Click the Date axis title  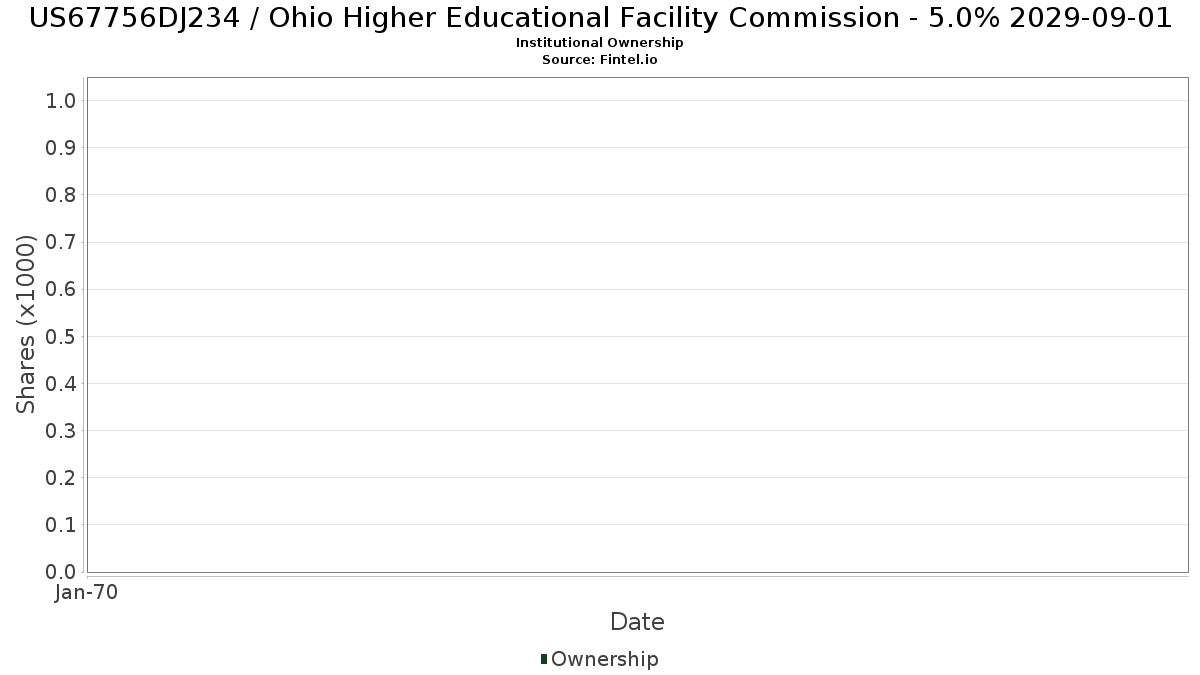[x=637, y=622]
